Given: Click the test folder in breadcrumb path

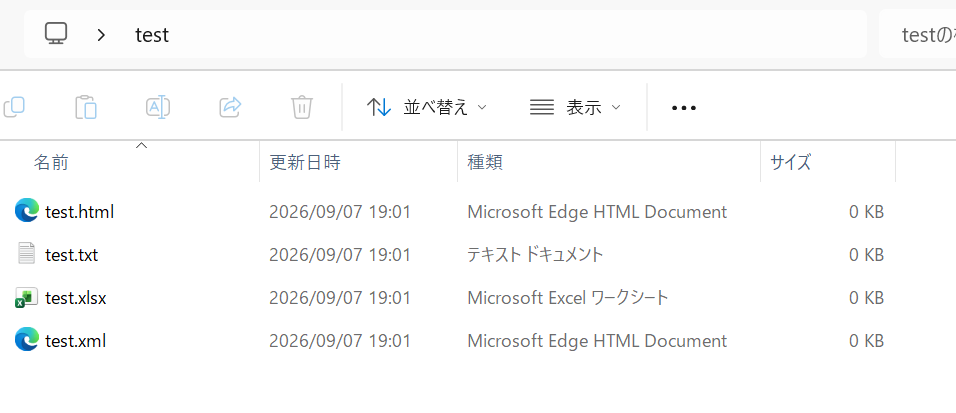Looking at the screenshot, I should point(152,35).
